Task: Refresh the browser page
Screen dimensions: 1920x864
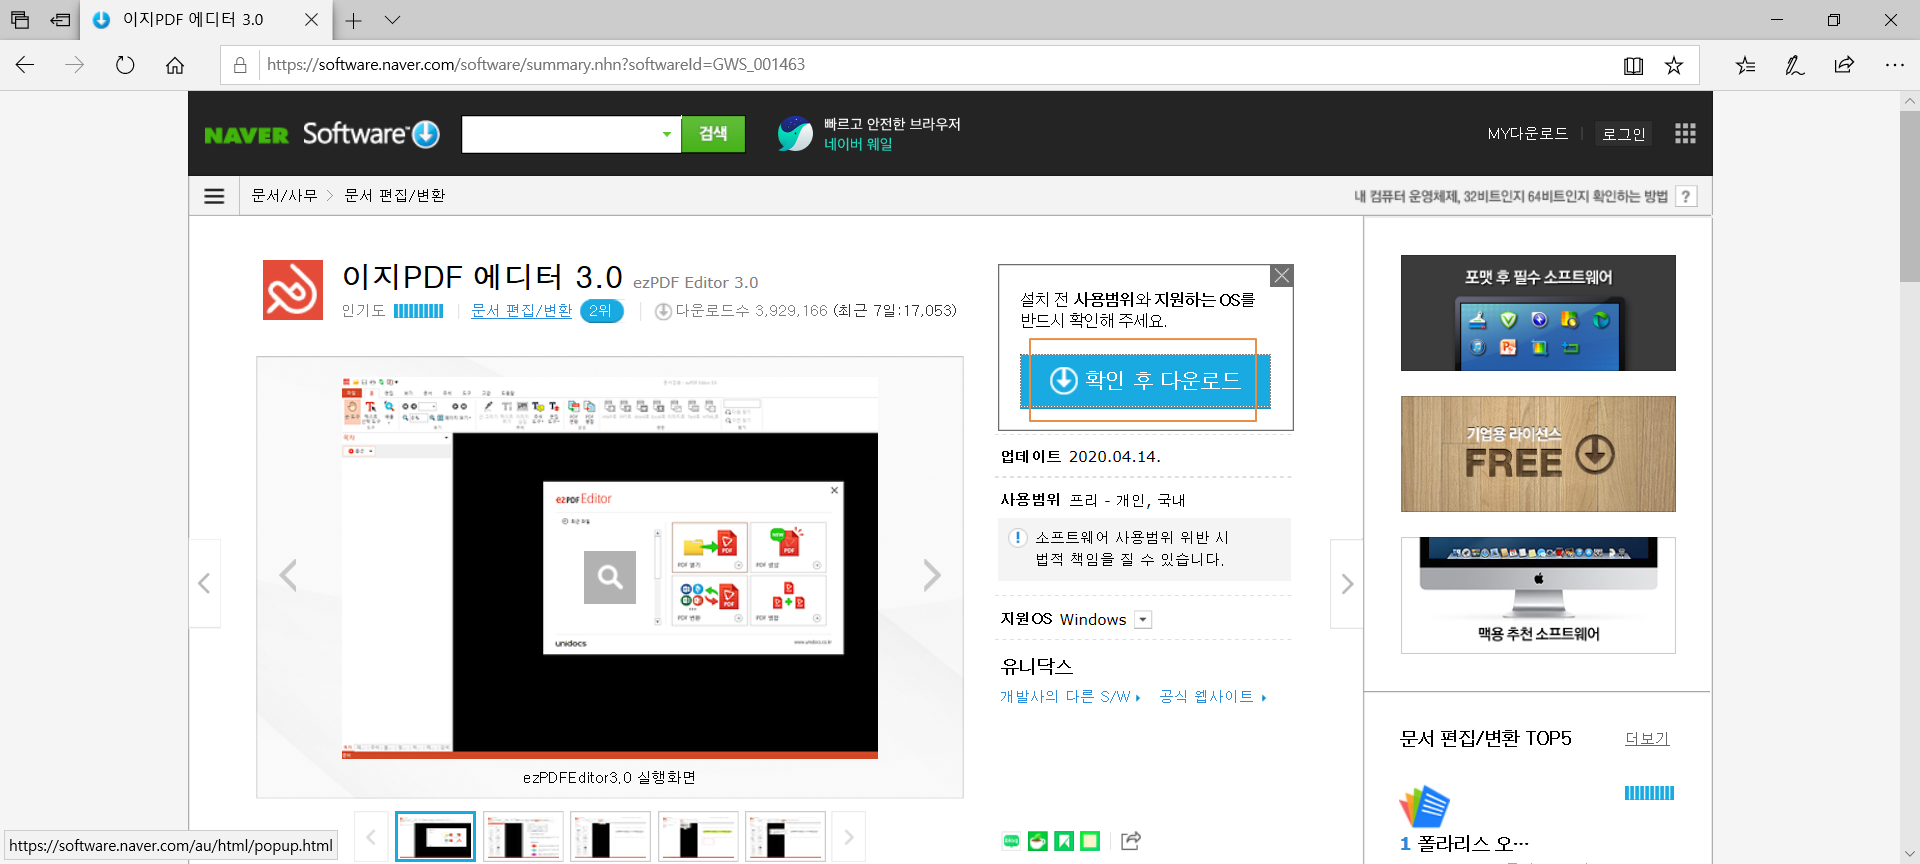Action: click(125, 65)
